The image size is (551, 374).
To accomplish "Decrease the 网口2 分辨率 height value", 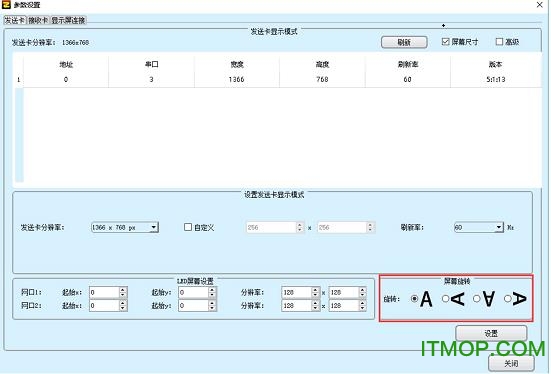I will 363,308.
